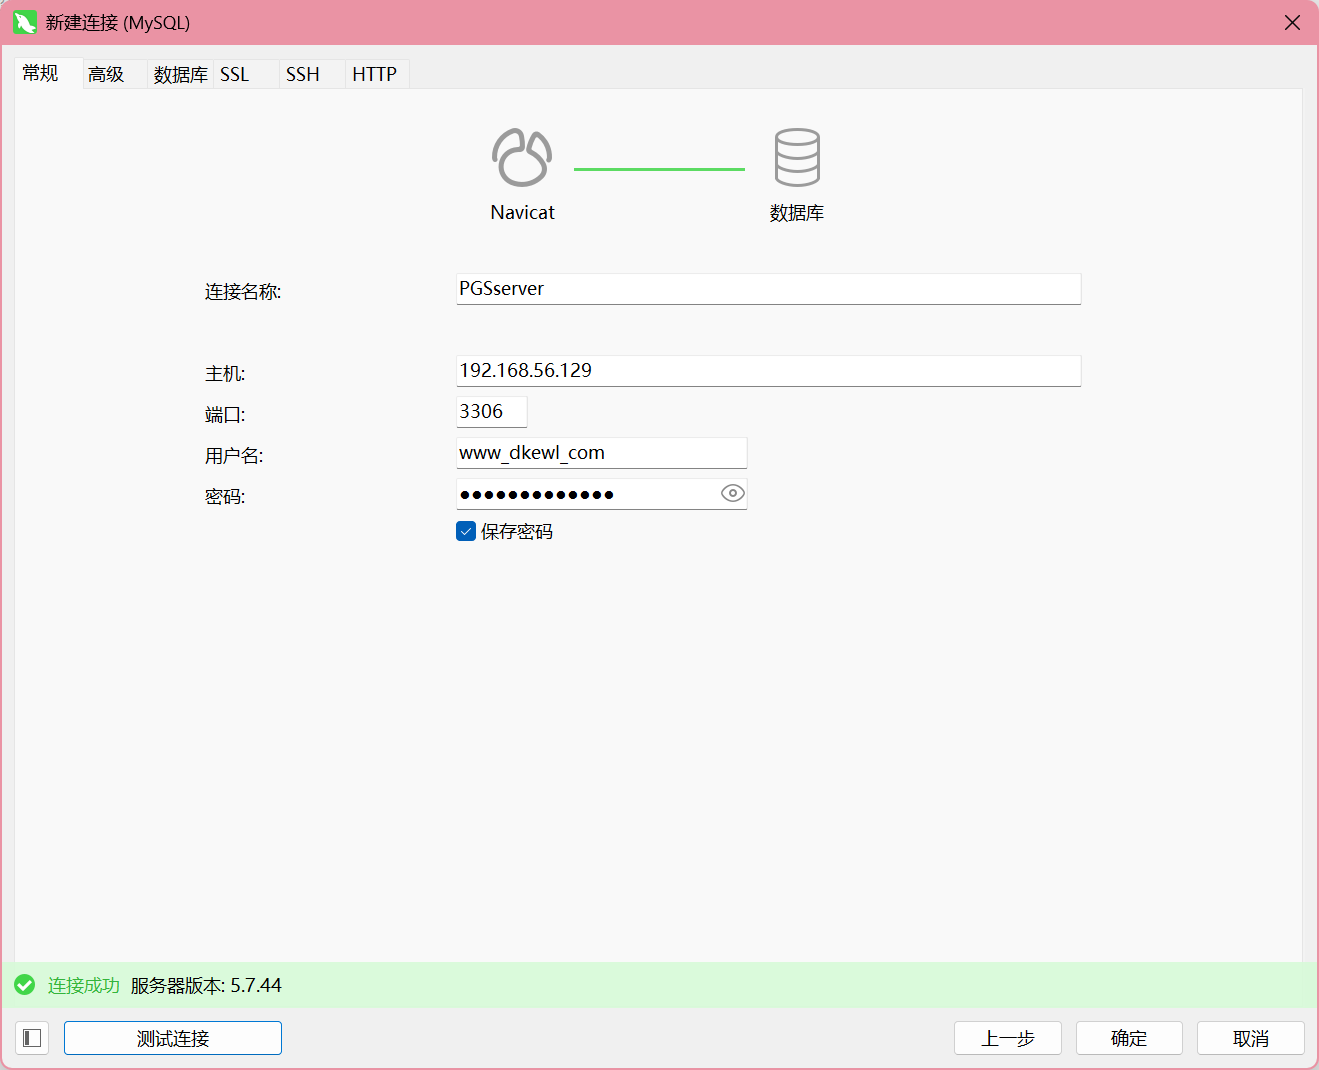Click the Navicat logo icon
The width and height of the screenshot is (1319, 1070).
pos(522,157)
